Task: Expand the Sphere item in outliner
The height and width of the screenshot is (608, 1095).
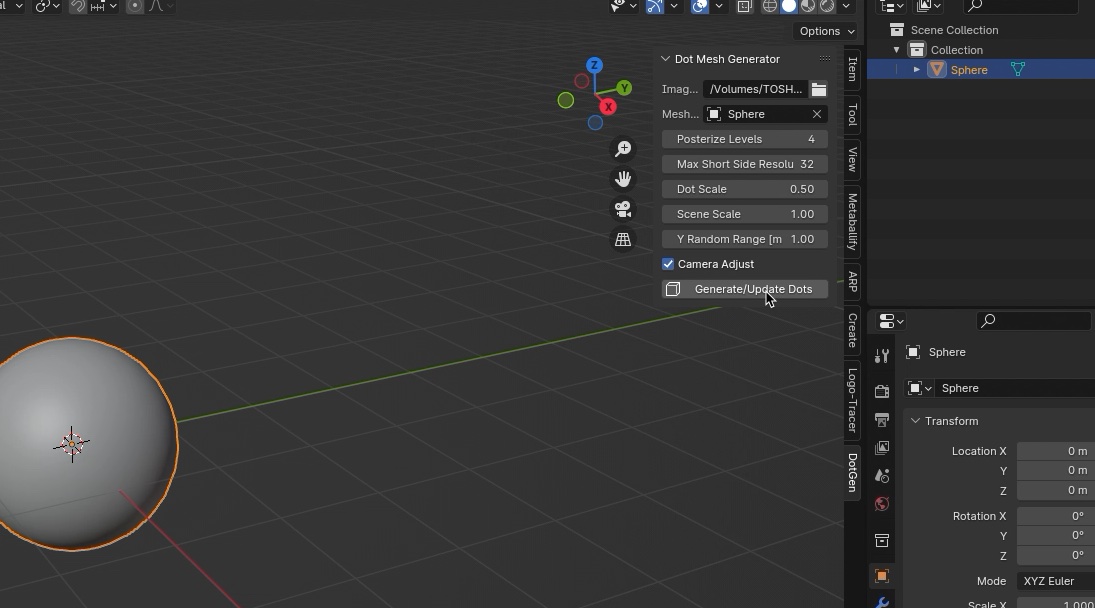Action: [x=917, y=70]
